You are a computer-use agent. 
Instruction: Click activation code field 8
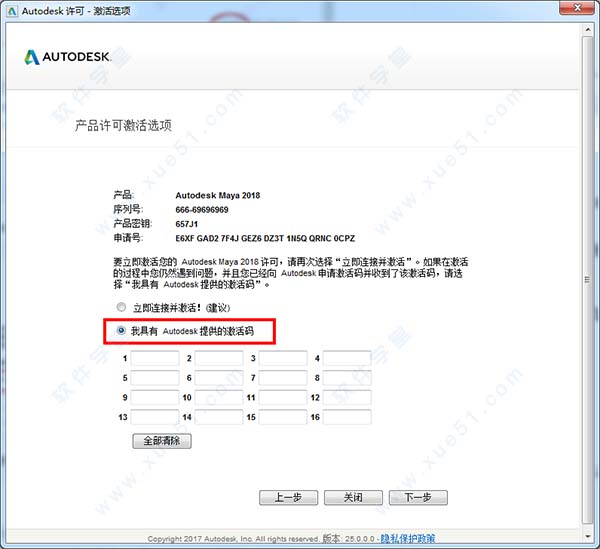click(347, 378)
